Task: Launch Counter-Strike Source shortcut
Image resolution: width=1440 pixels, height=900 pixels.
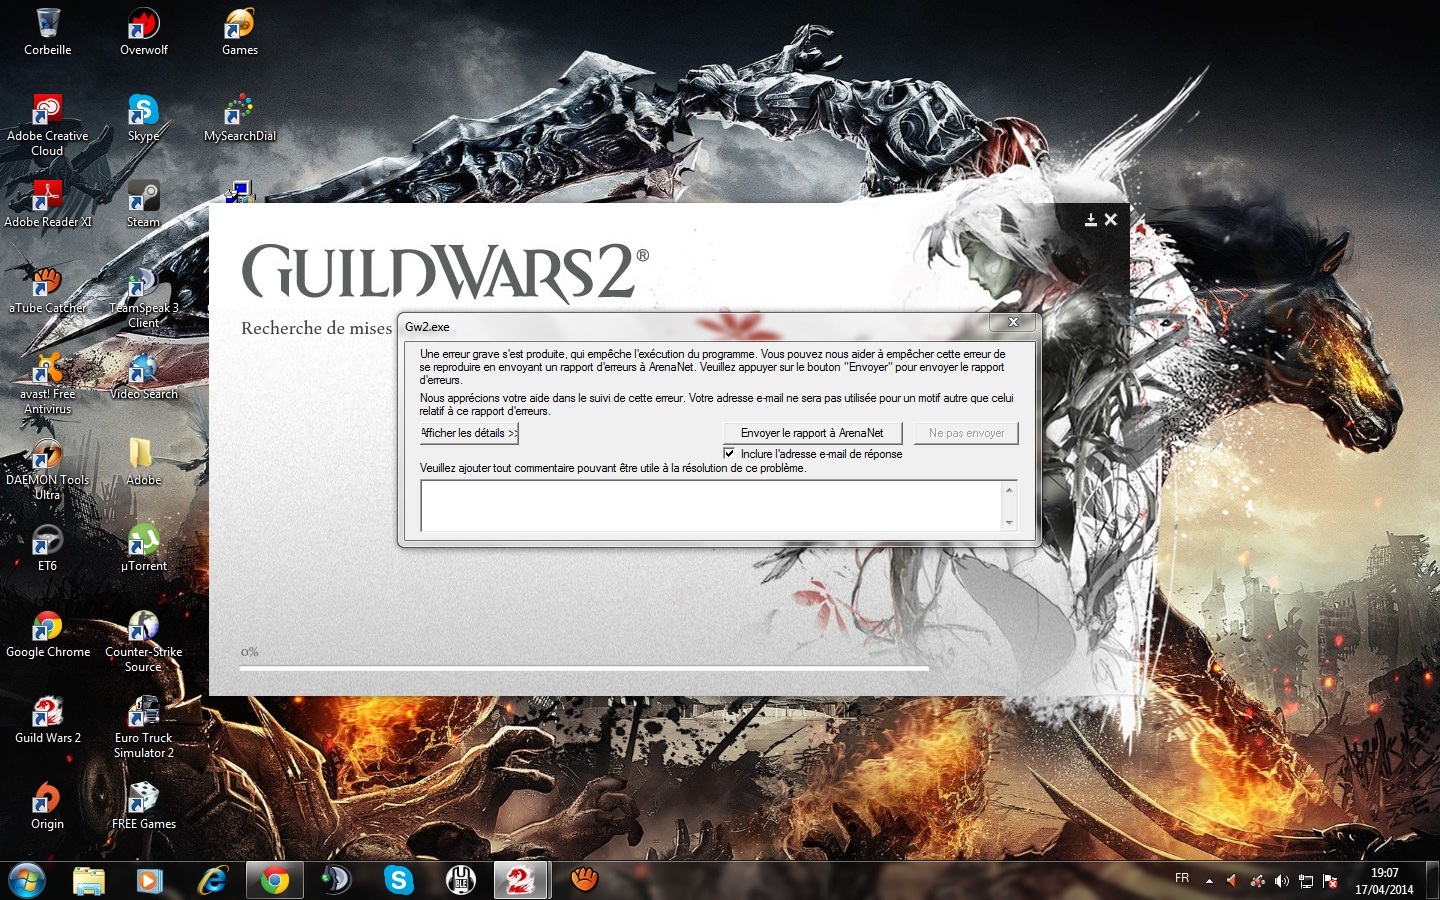Action: pyautogui.click(x=144, y=641)
